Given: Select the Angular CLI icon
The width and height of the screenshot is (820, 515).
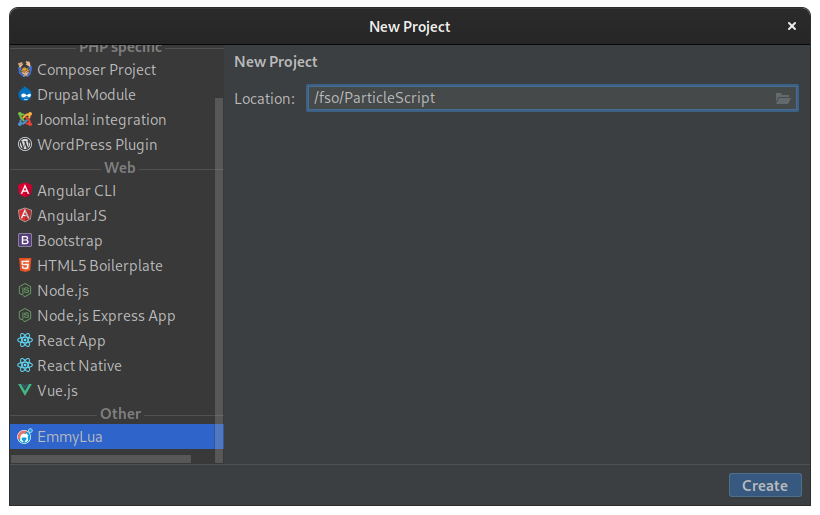Looking at the screenshot, I should tap(25, 191).
